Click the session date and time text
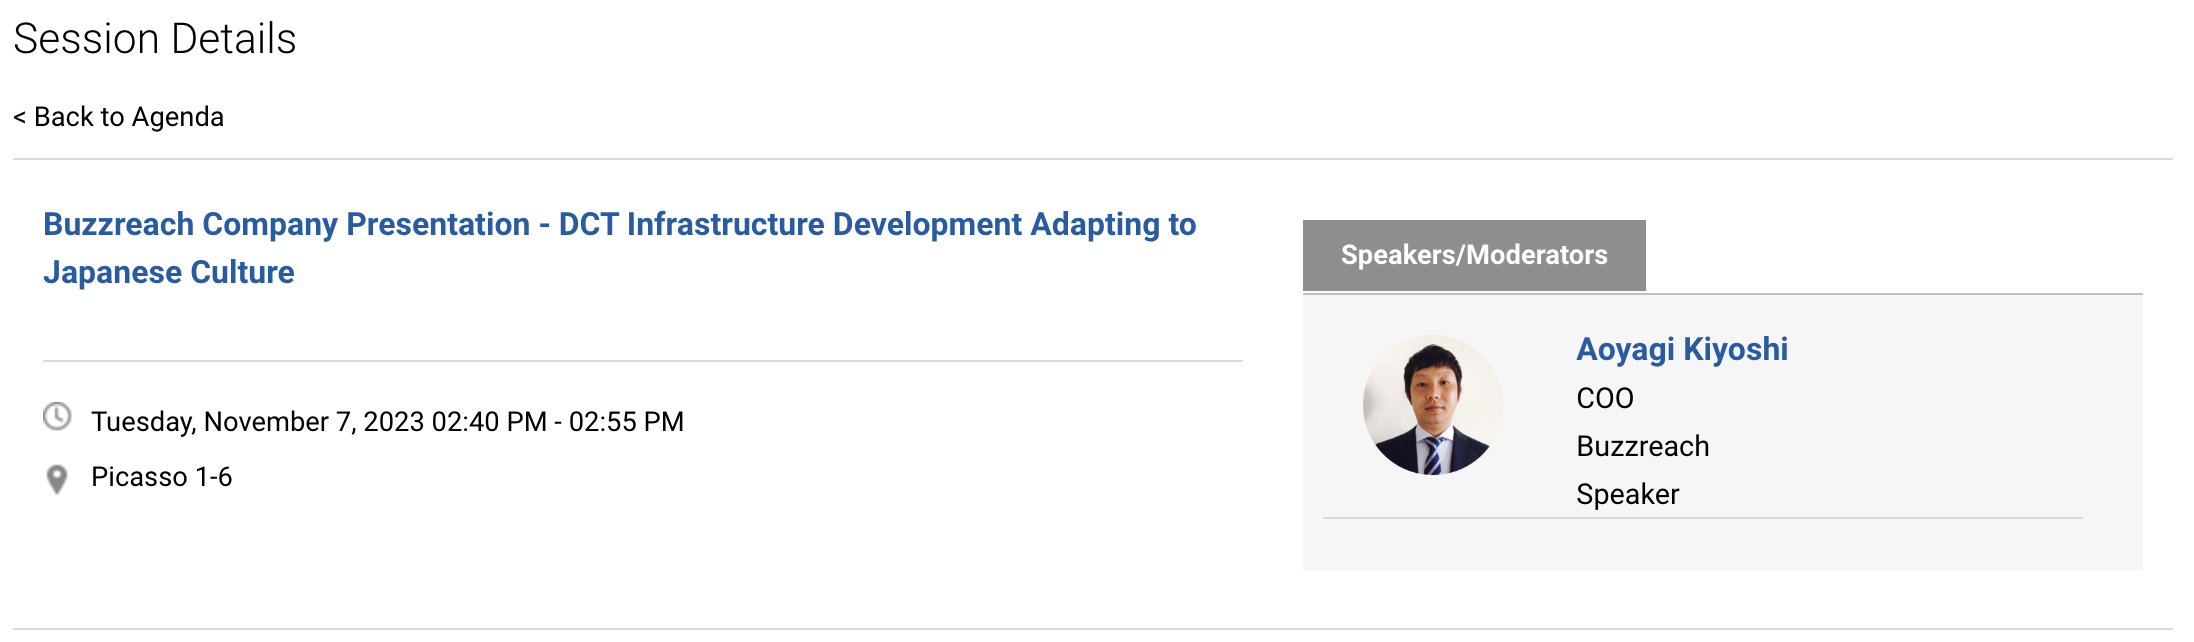 [x=387, y=422]
